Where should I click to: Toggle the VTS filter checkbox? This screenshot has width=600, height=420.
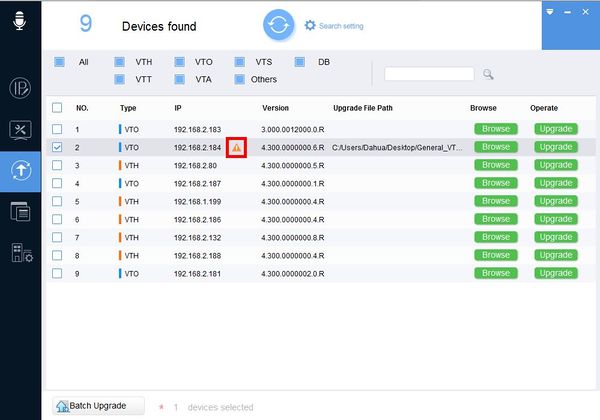pyautogui.click(x=240, y=62)
